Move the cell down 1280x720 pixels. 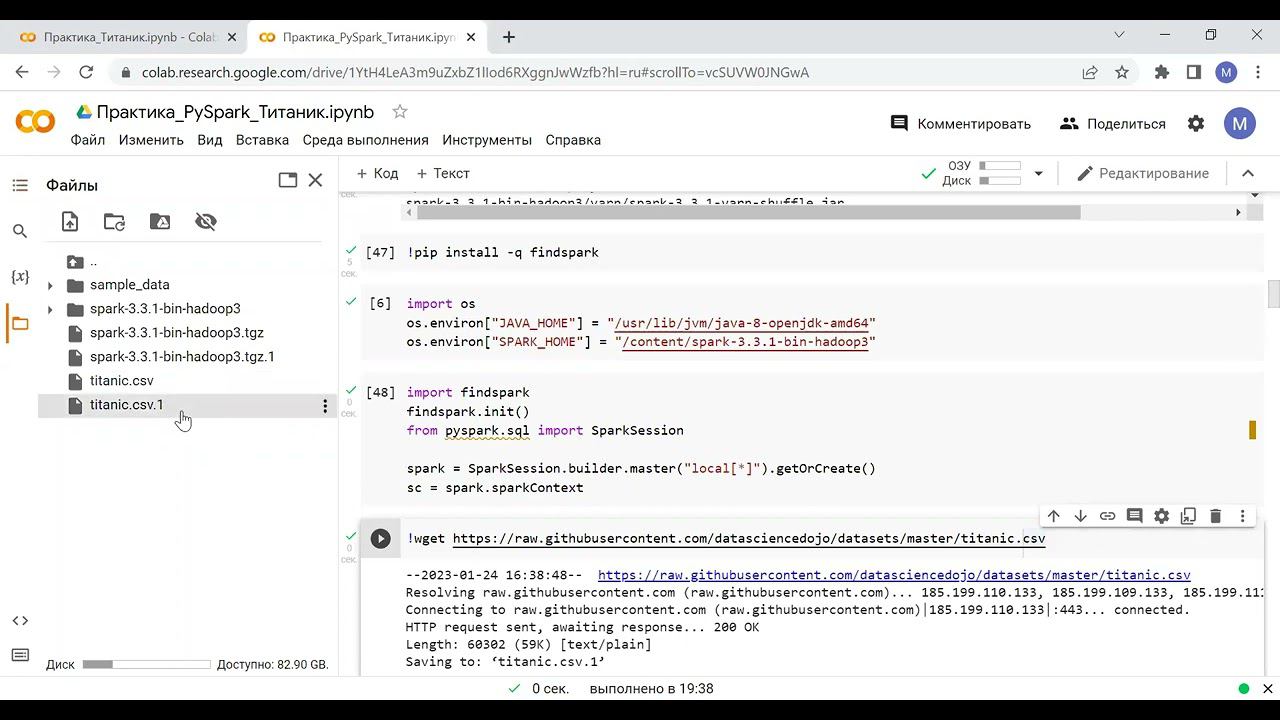(1080, 516)
